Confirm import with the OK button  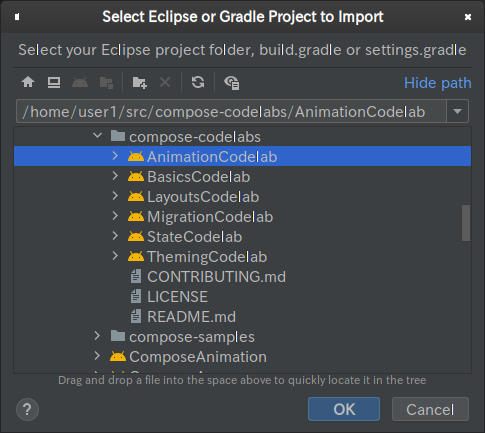tap(344, 409)
